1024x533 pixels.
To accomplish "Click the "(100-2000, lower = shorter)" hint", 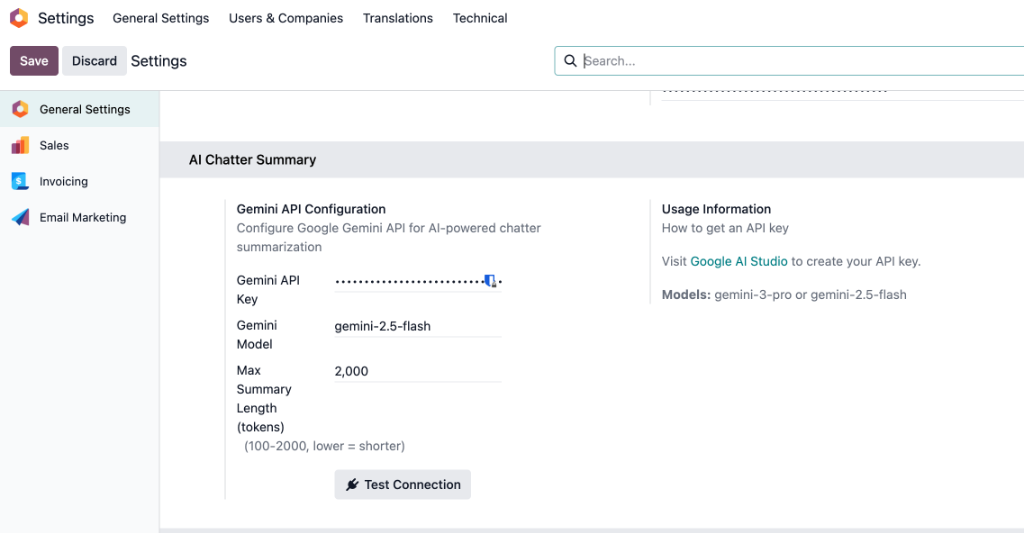I will pyautogui.click(x=325, y=445).
